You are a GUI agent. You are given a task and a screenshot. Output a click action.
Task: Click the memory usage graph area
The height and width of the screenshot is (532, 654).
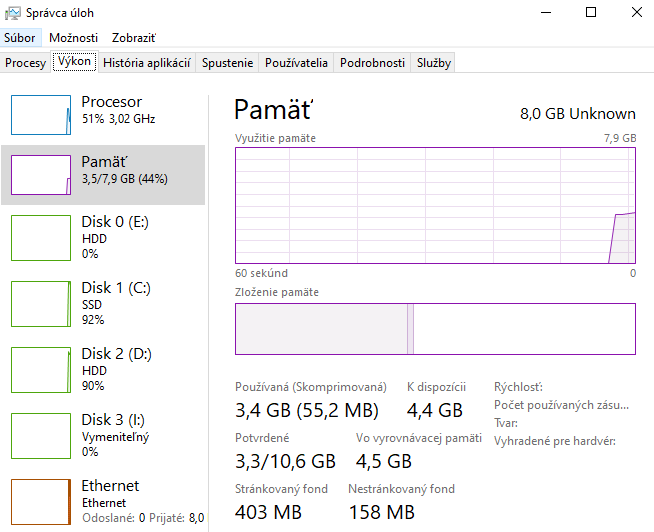[x=435, y=205]
